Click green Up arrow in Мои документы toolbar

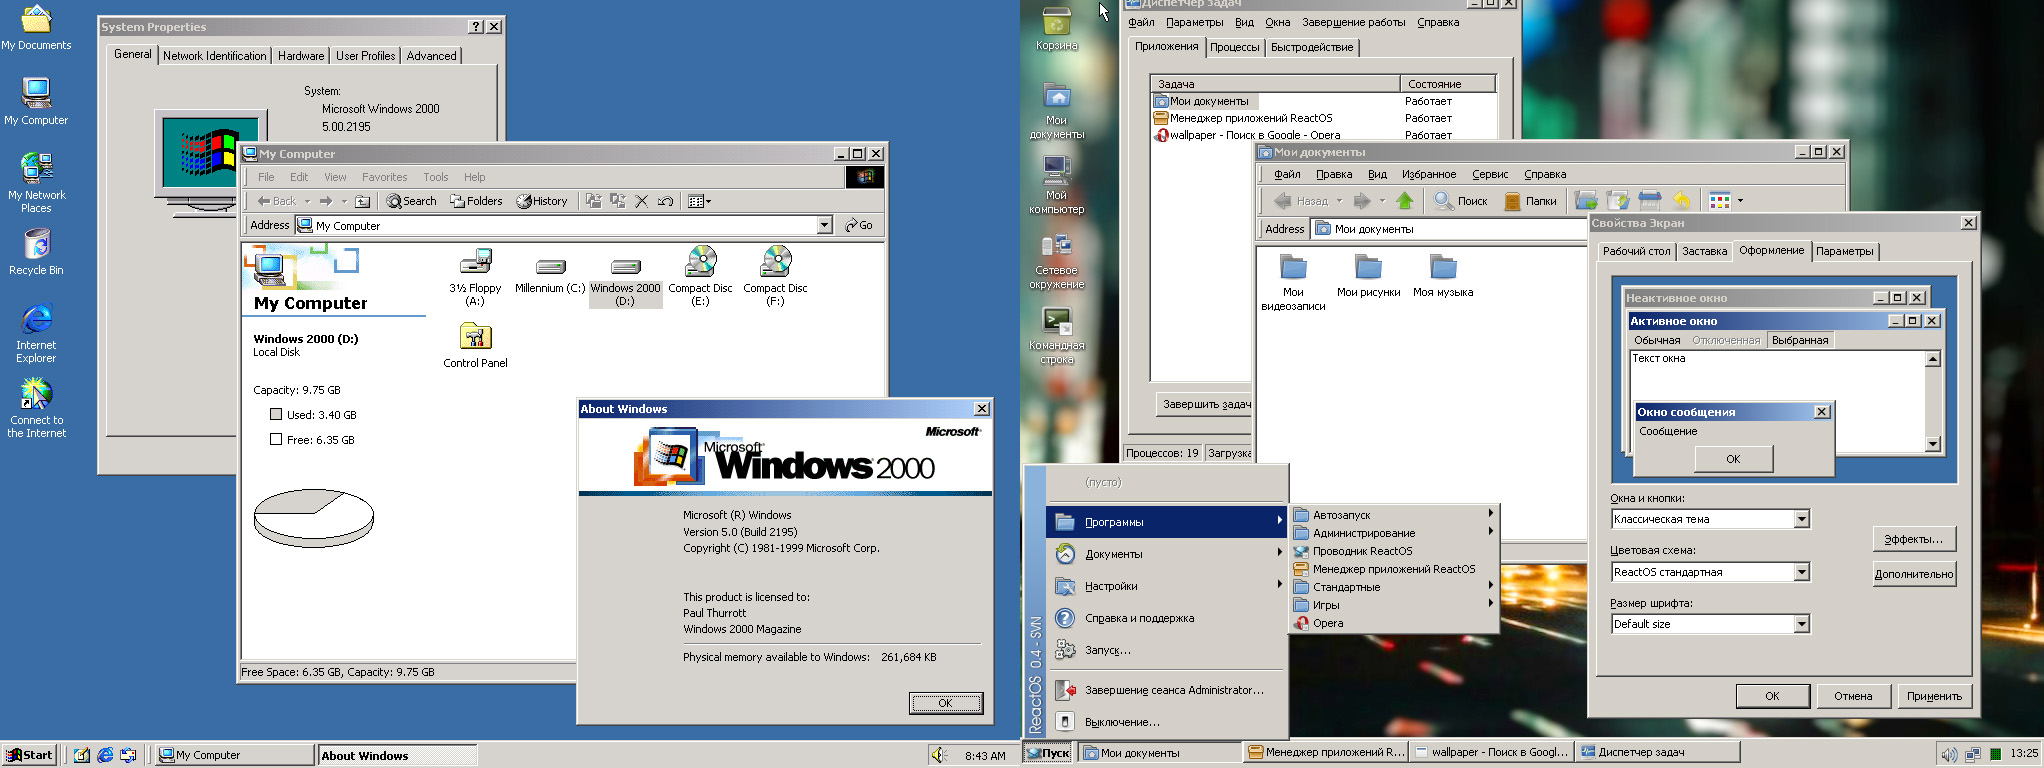tap(1405, 201)
